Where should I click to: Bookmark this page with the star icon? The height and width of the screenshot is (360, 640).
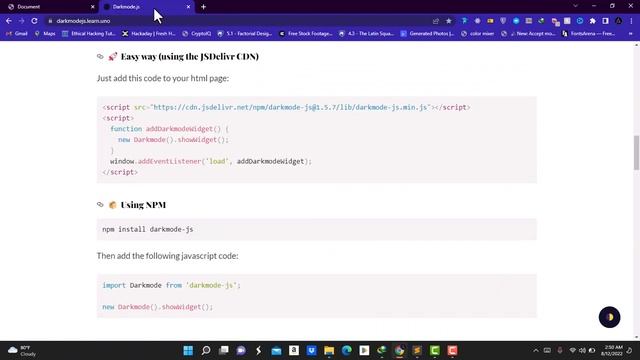click(449, 21)
